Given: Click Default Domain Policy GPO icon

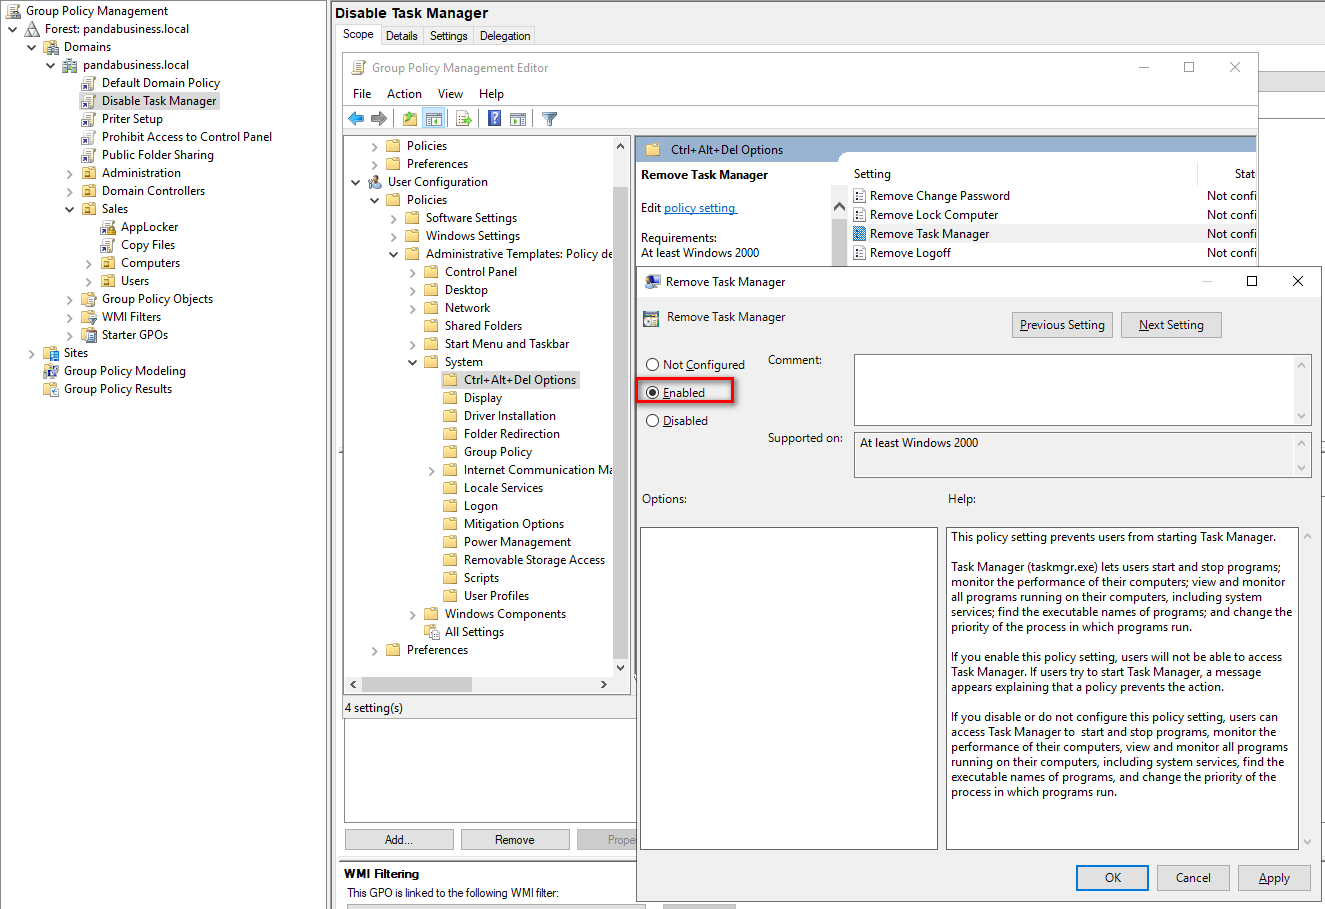Looking at the screenshot, I should pos(88,83).
